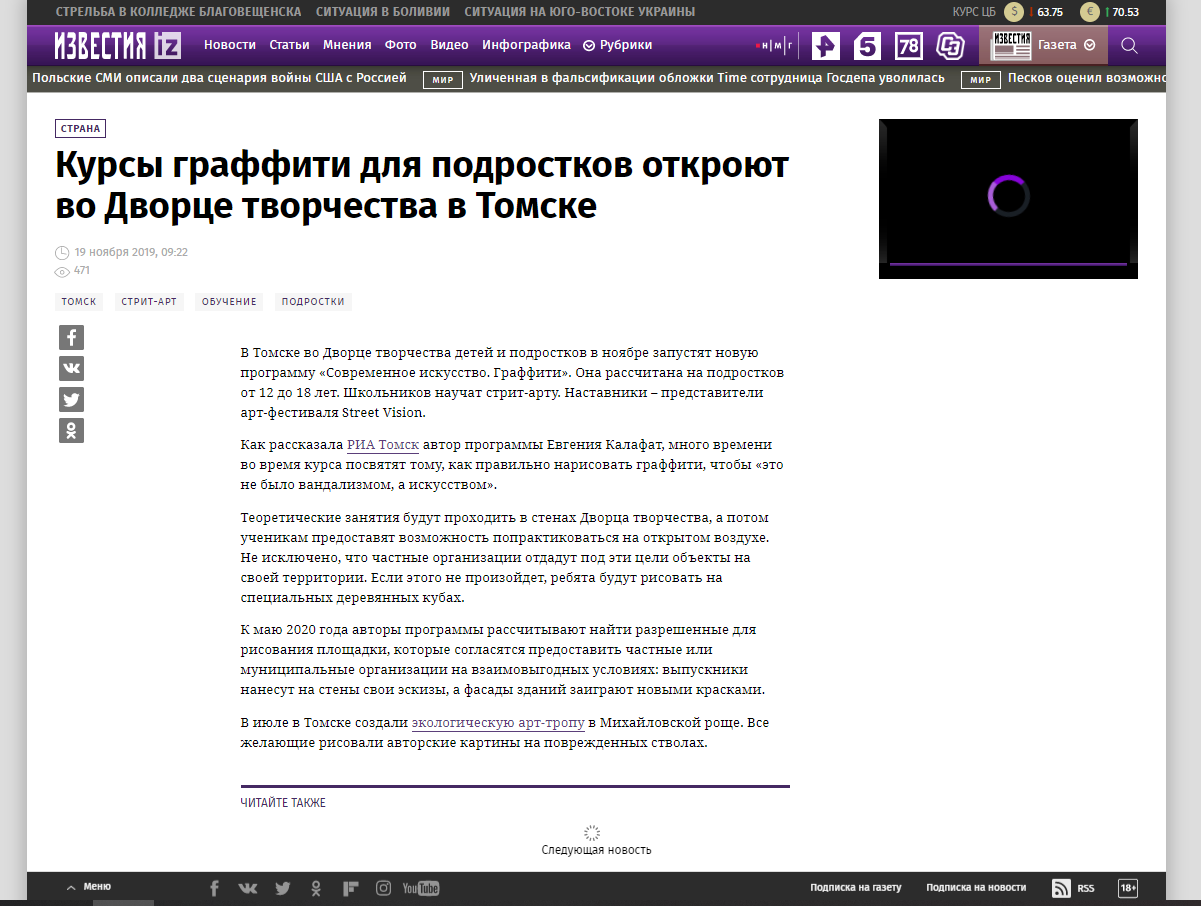Open 'Ситуация на юго-востоке Украины' topic
1201x906 pixels.
(580, 12)
